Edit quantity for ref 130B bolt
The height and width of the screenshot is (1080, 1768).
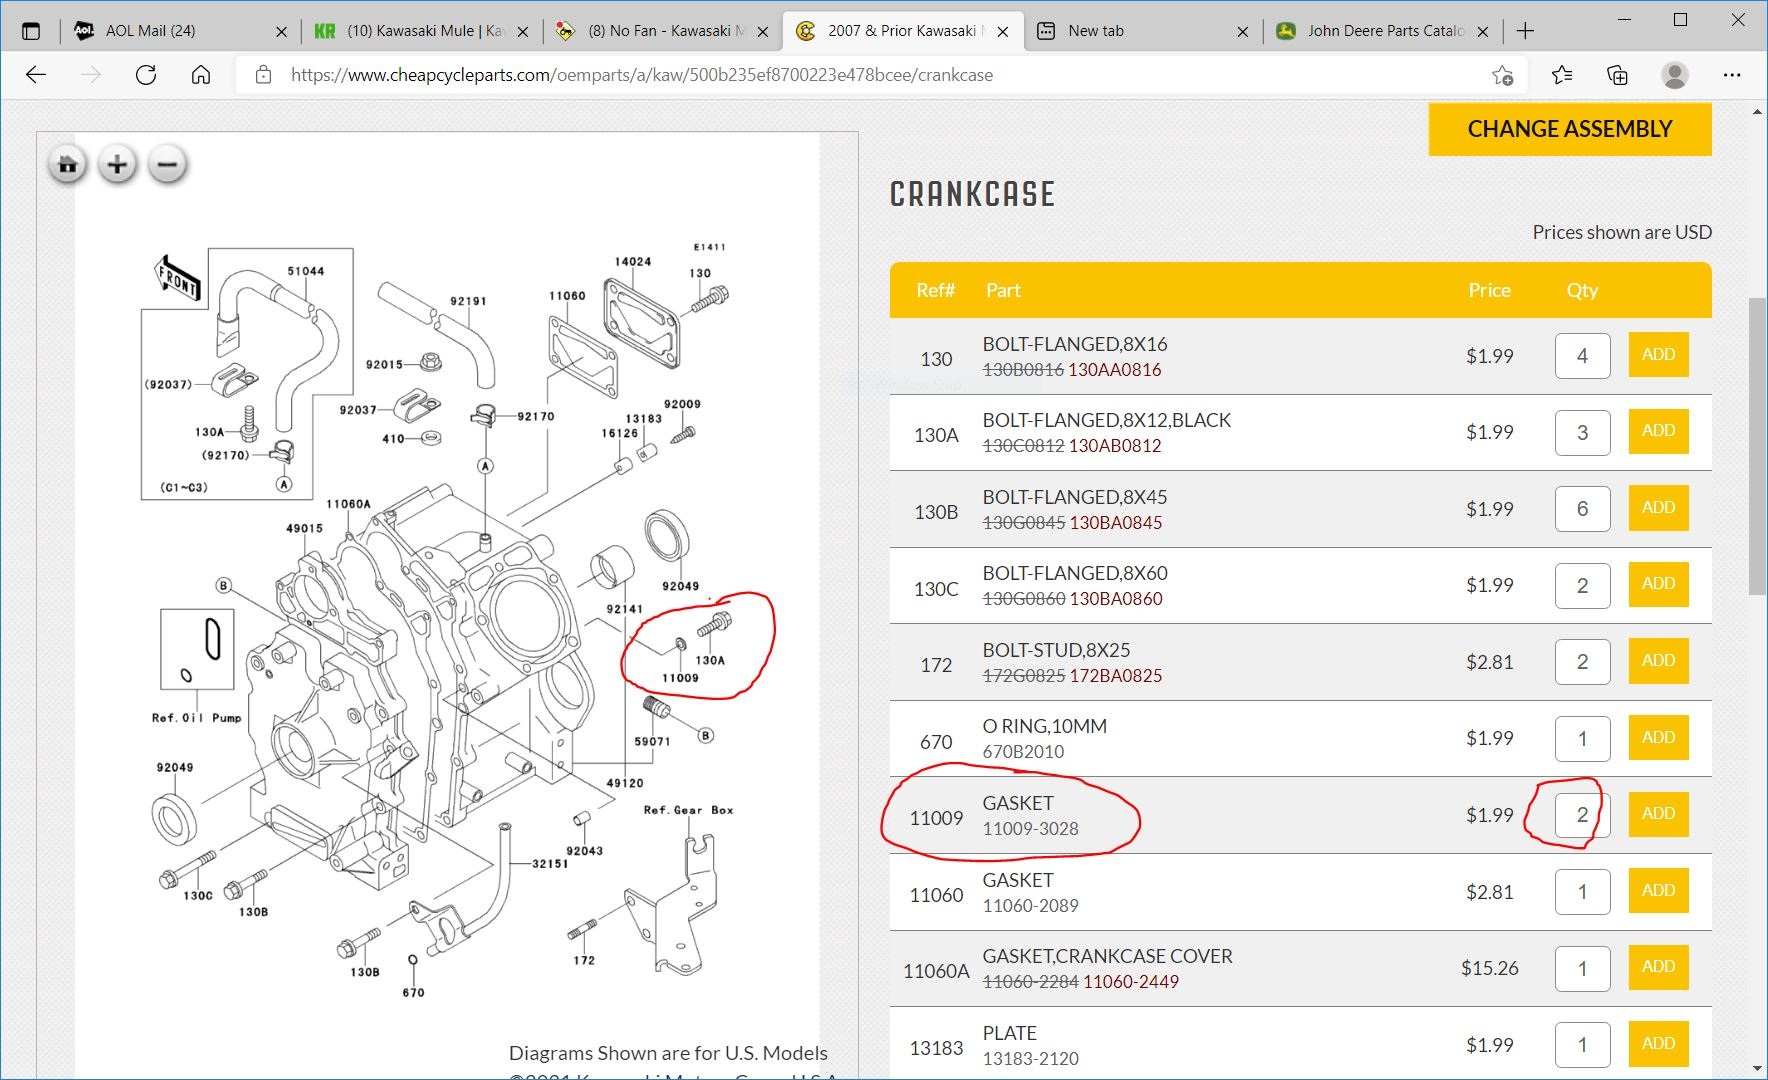[1582, 509]
